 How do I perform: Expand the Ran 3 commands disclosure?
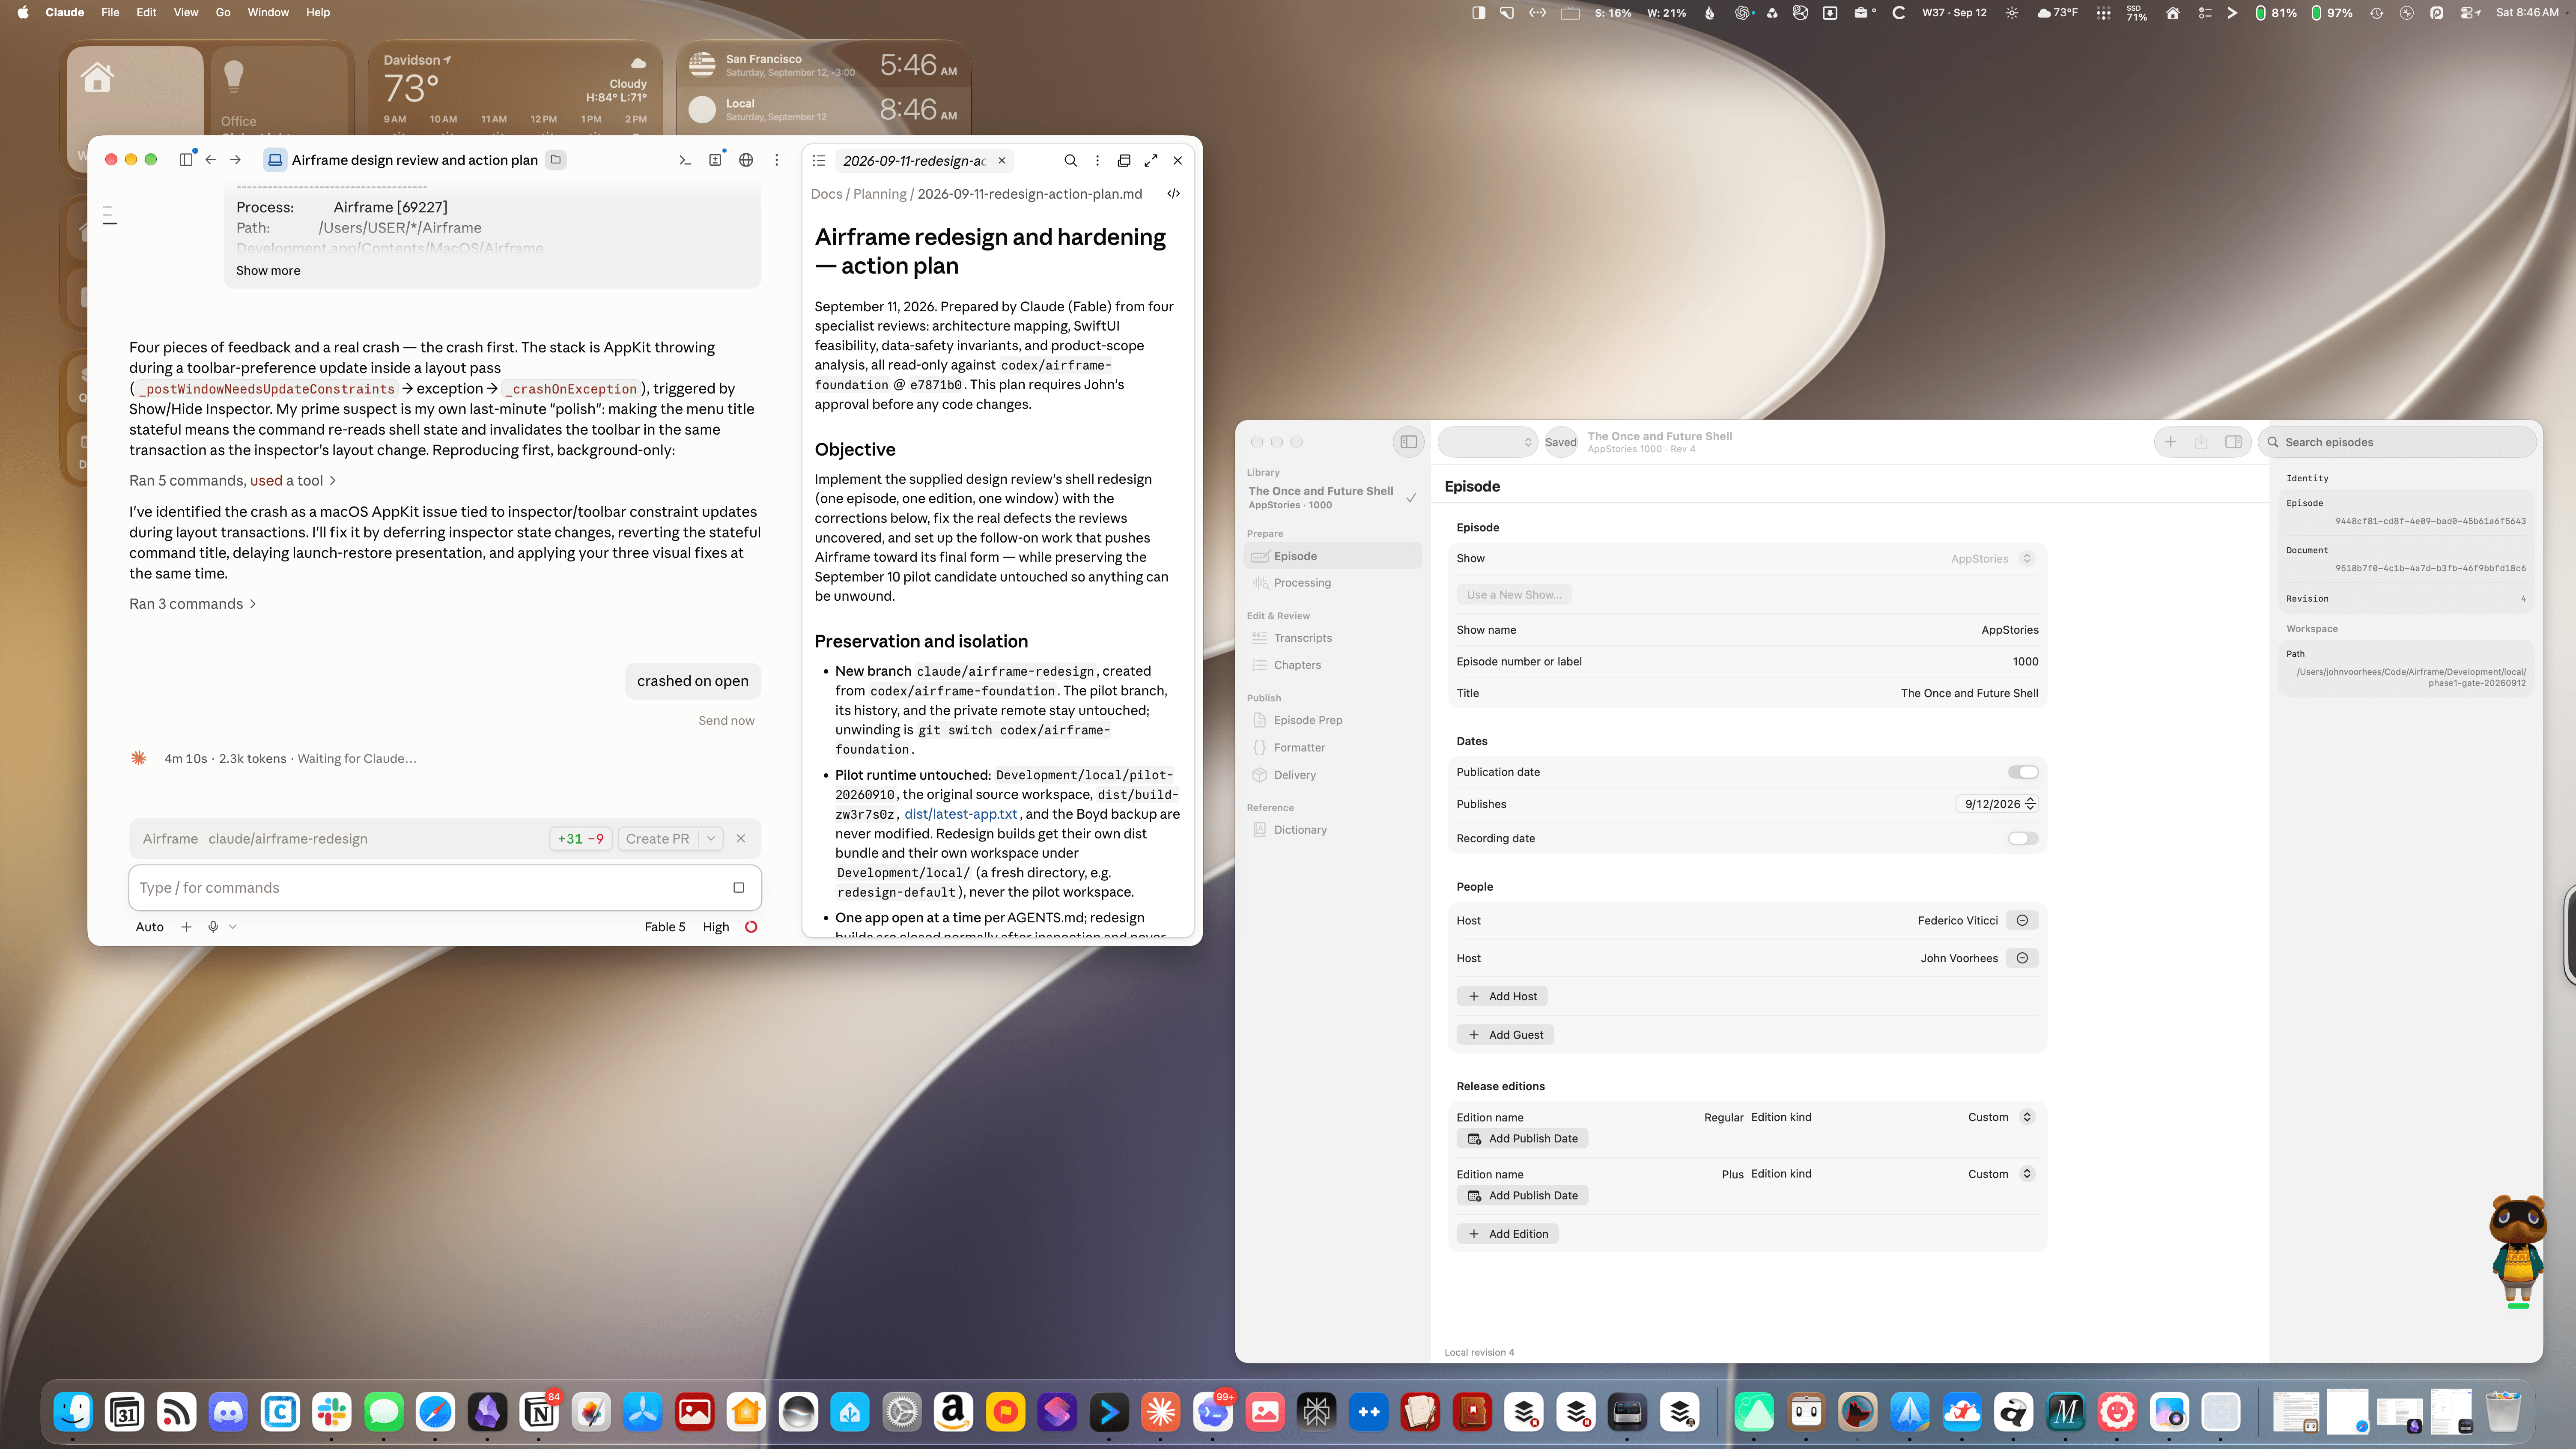(193, 604)
